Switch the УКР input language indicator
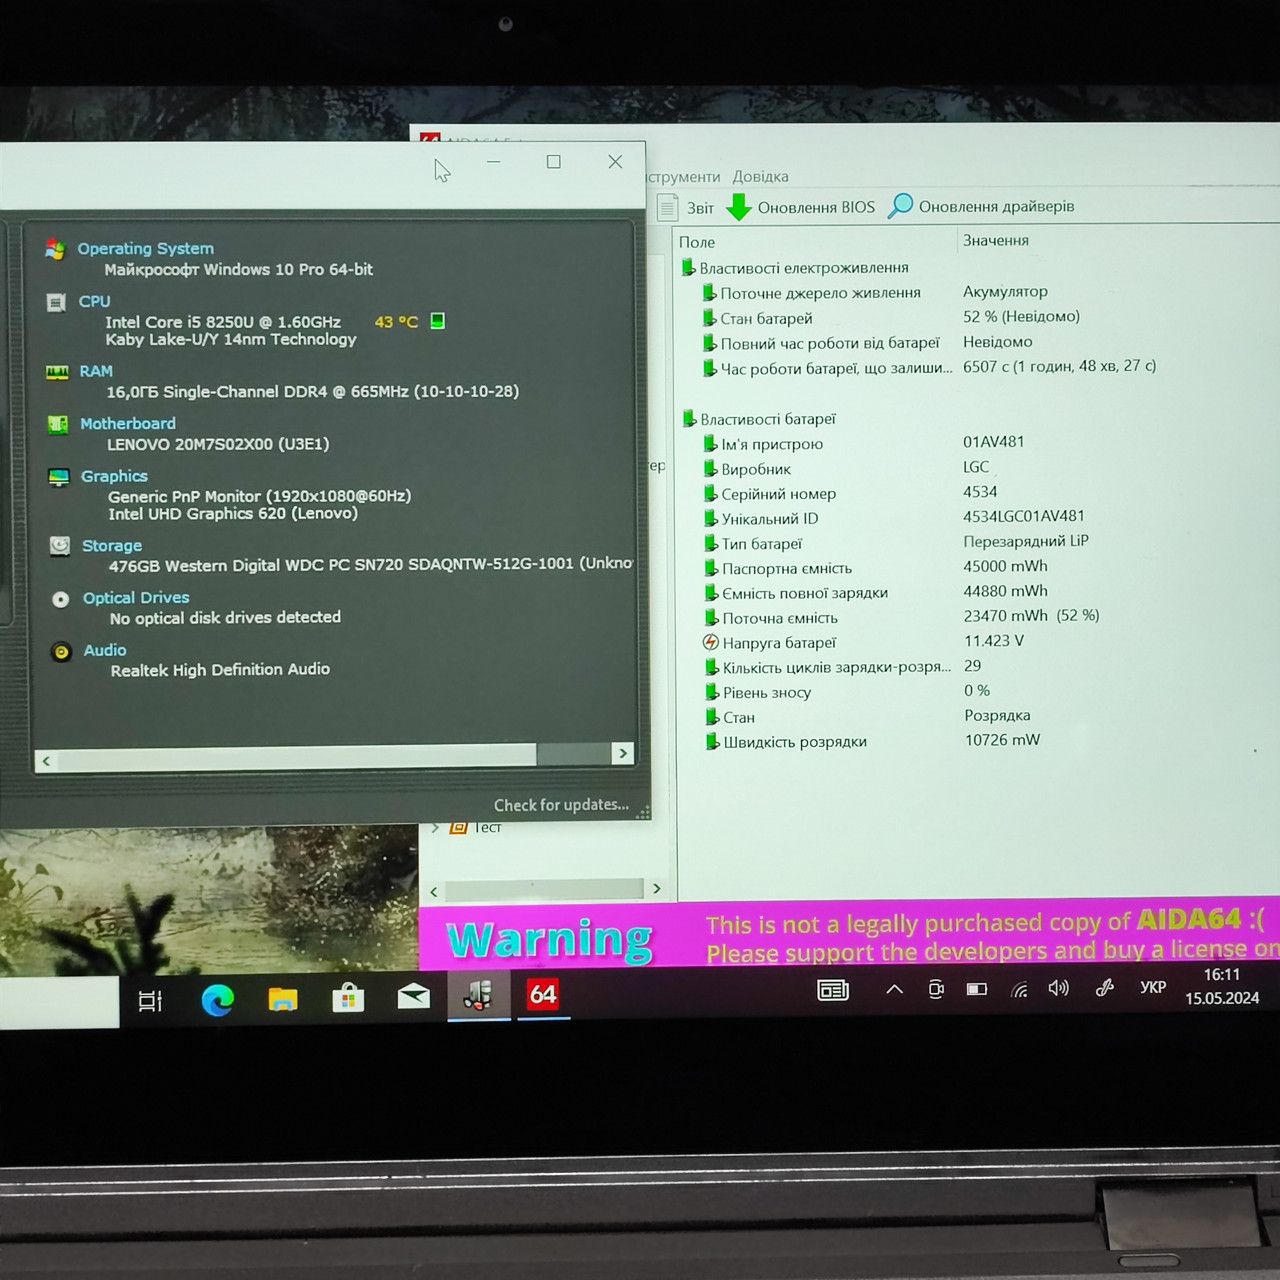Screen dimensions: 1280x1280 point(1153,987)
